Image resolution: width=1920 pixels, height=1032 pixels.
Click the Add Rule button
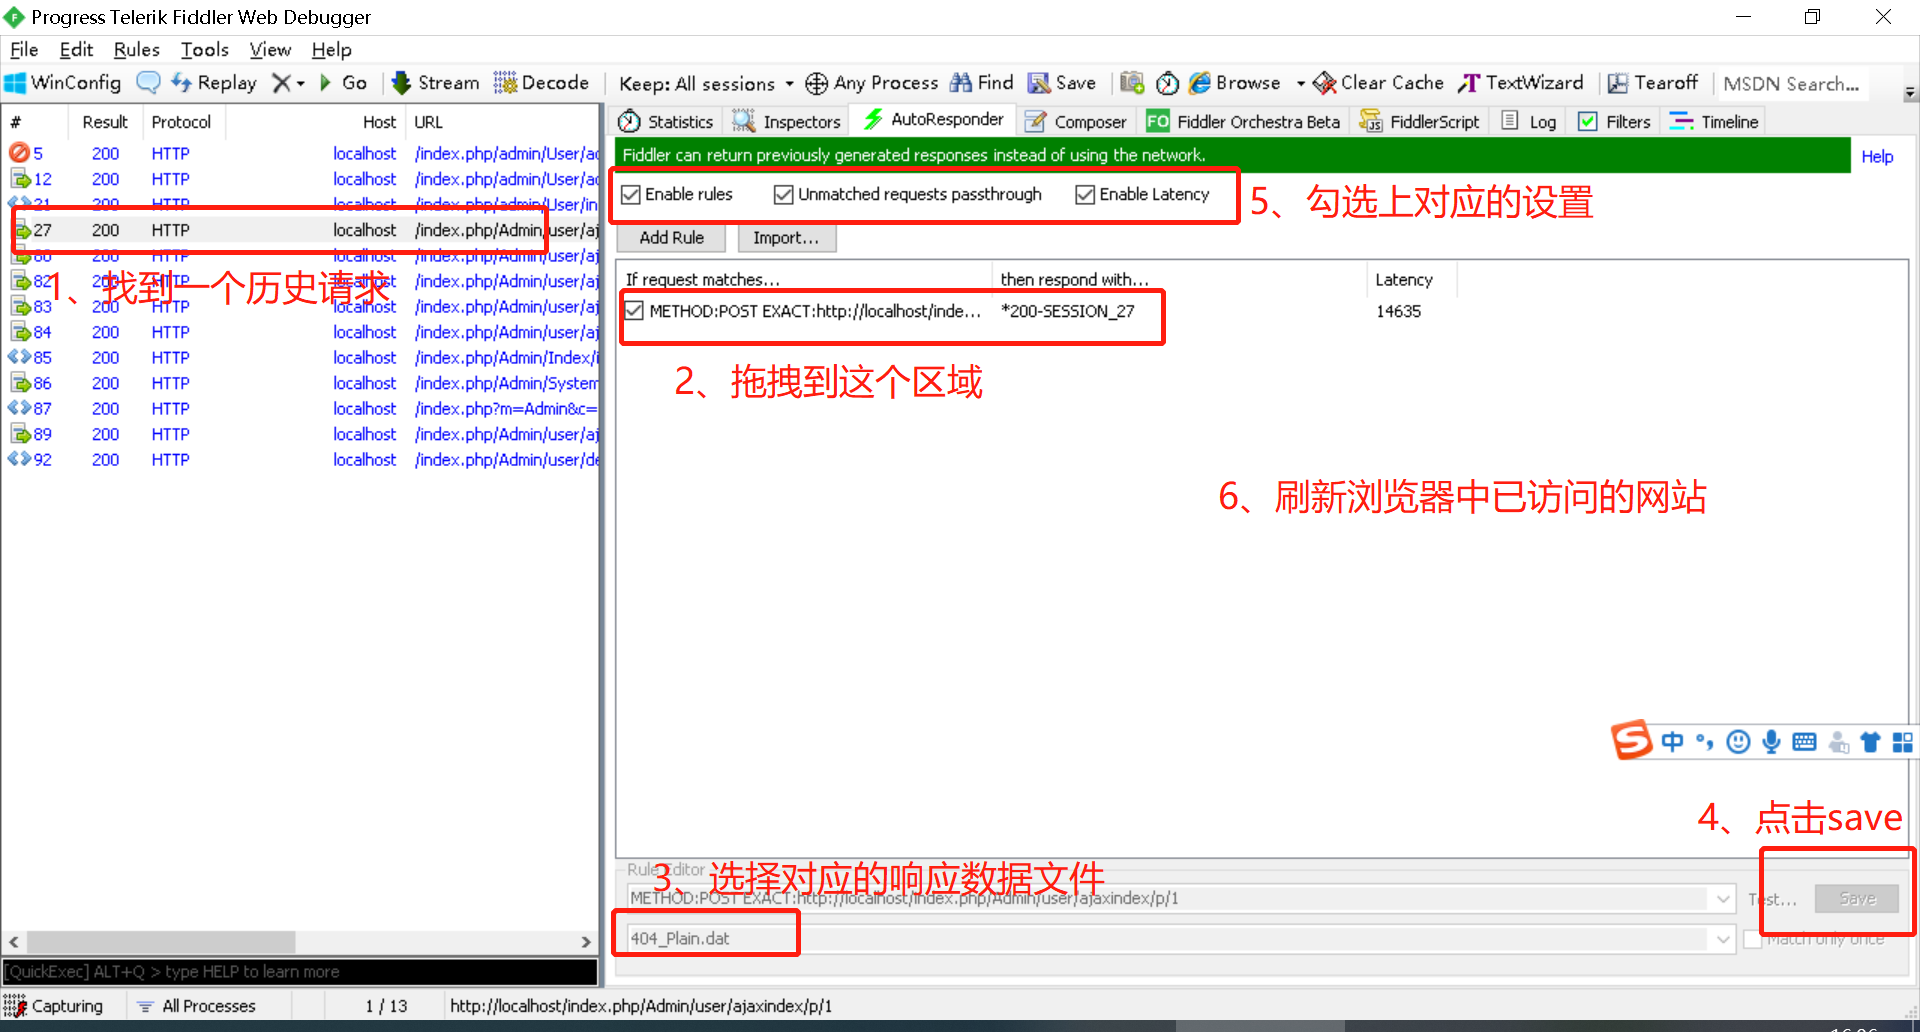point(672,238)
